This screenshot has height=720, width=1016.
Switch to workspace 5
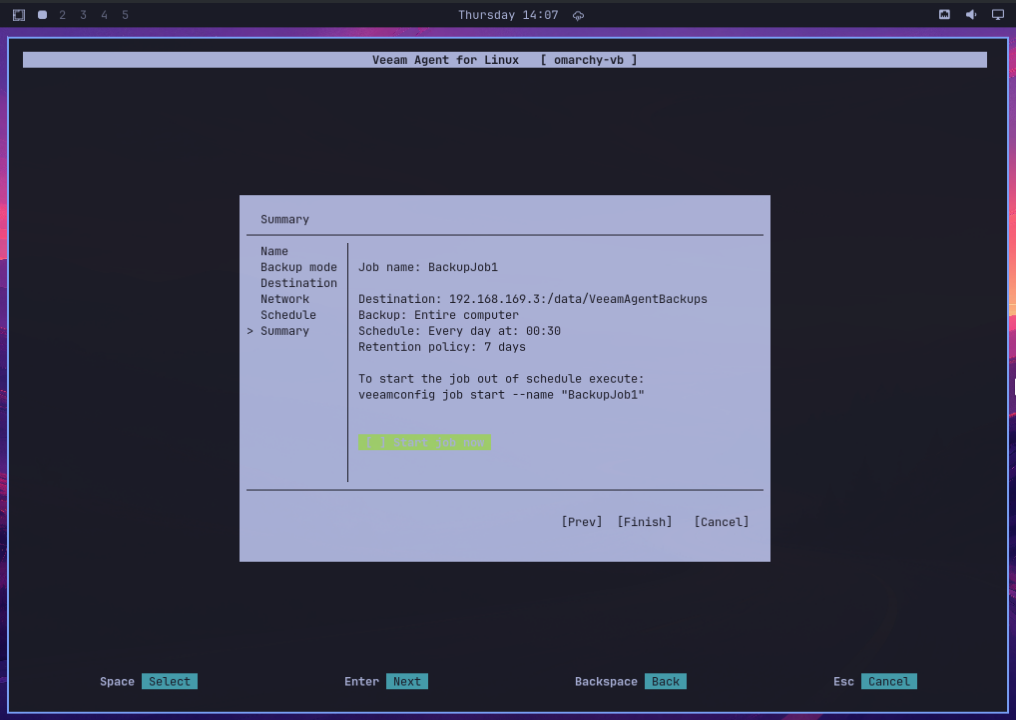(125, 15)
